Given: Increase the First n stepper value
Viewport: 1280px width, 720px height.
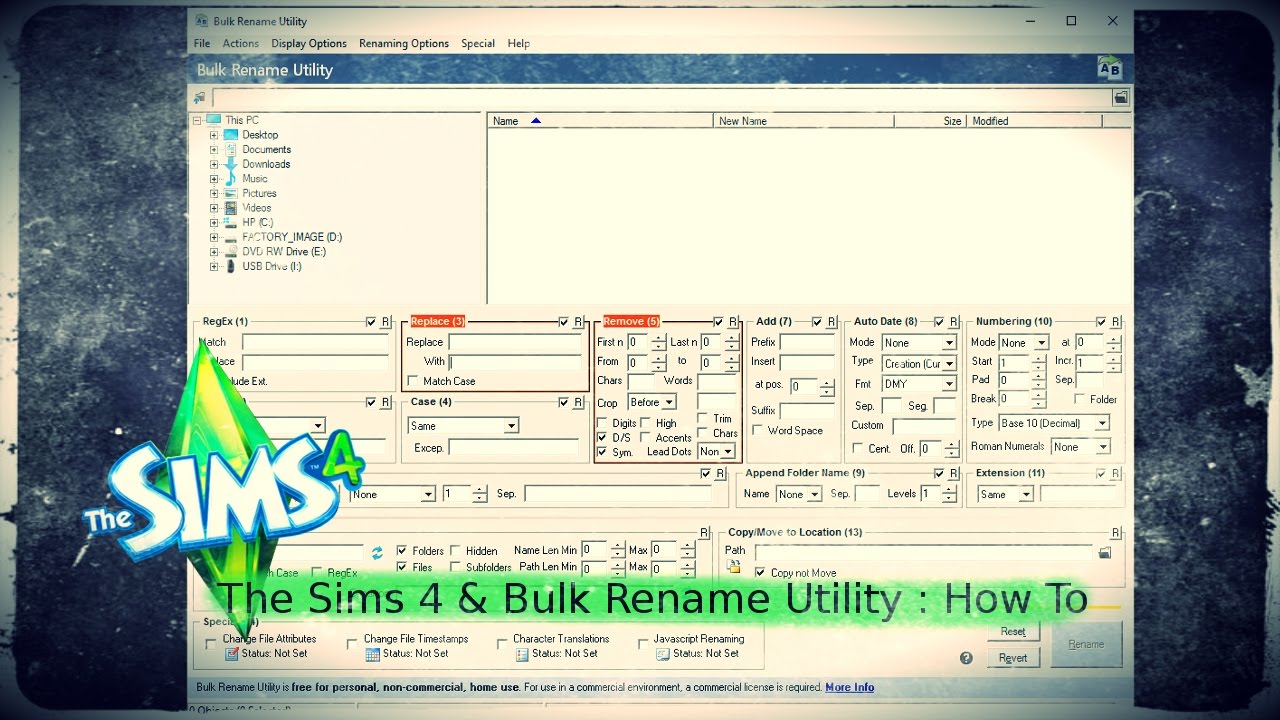Looking at the screenshot, I should point(658,338).
